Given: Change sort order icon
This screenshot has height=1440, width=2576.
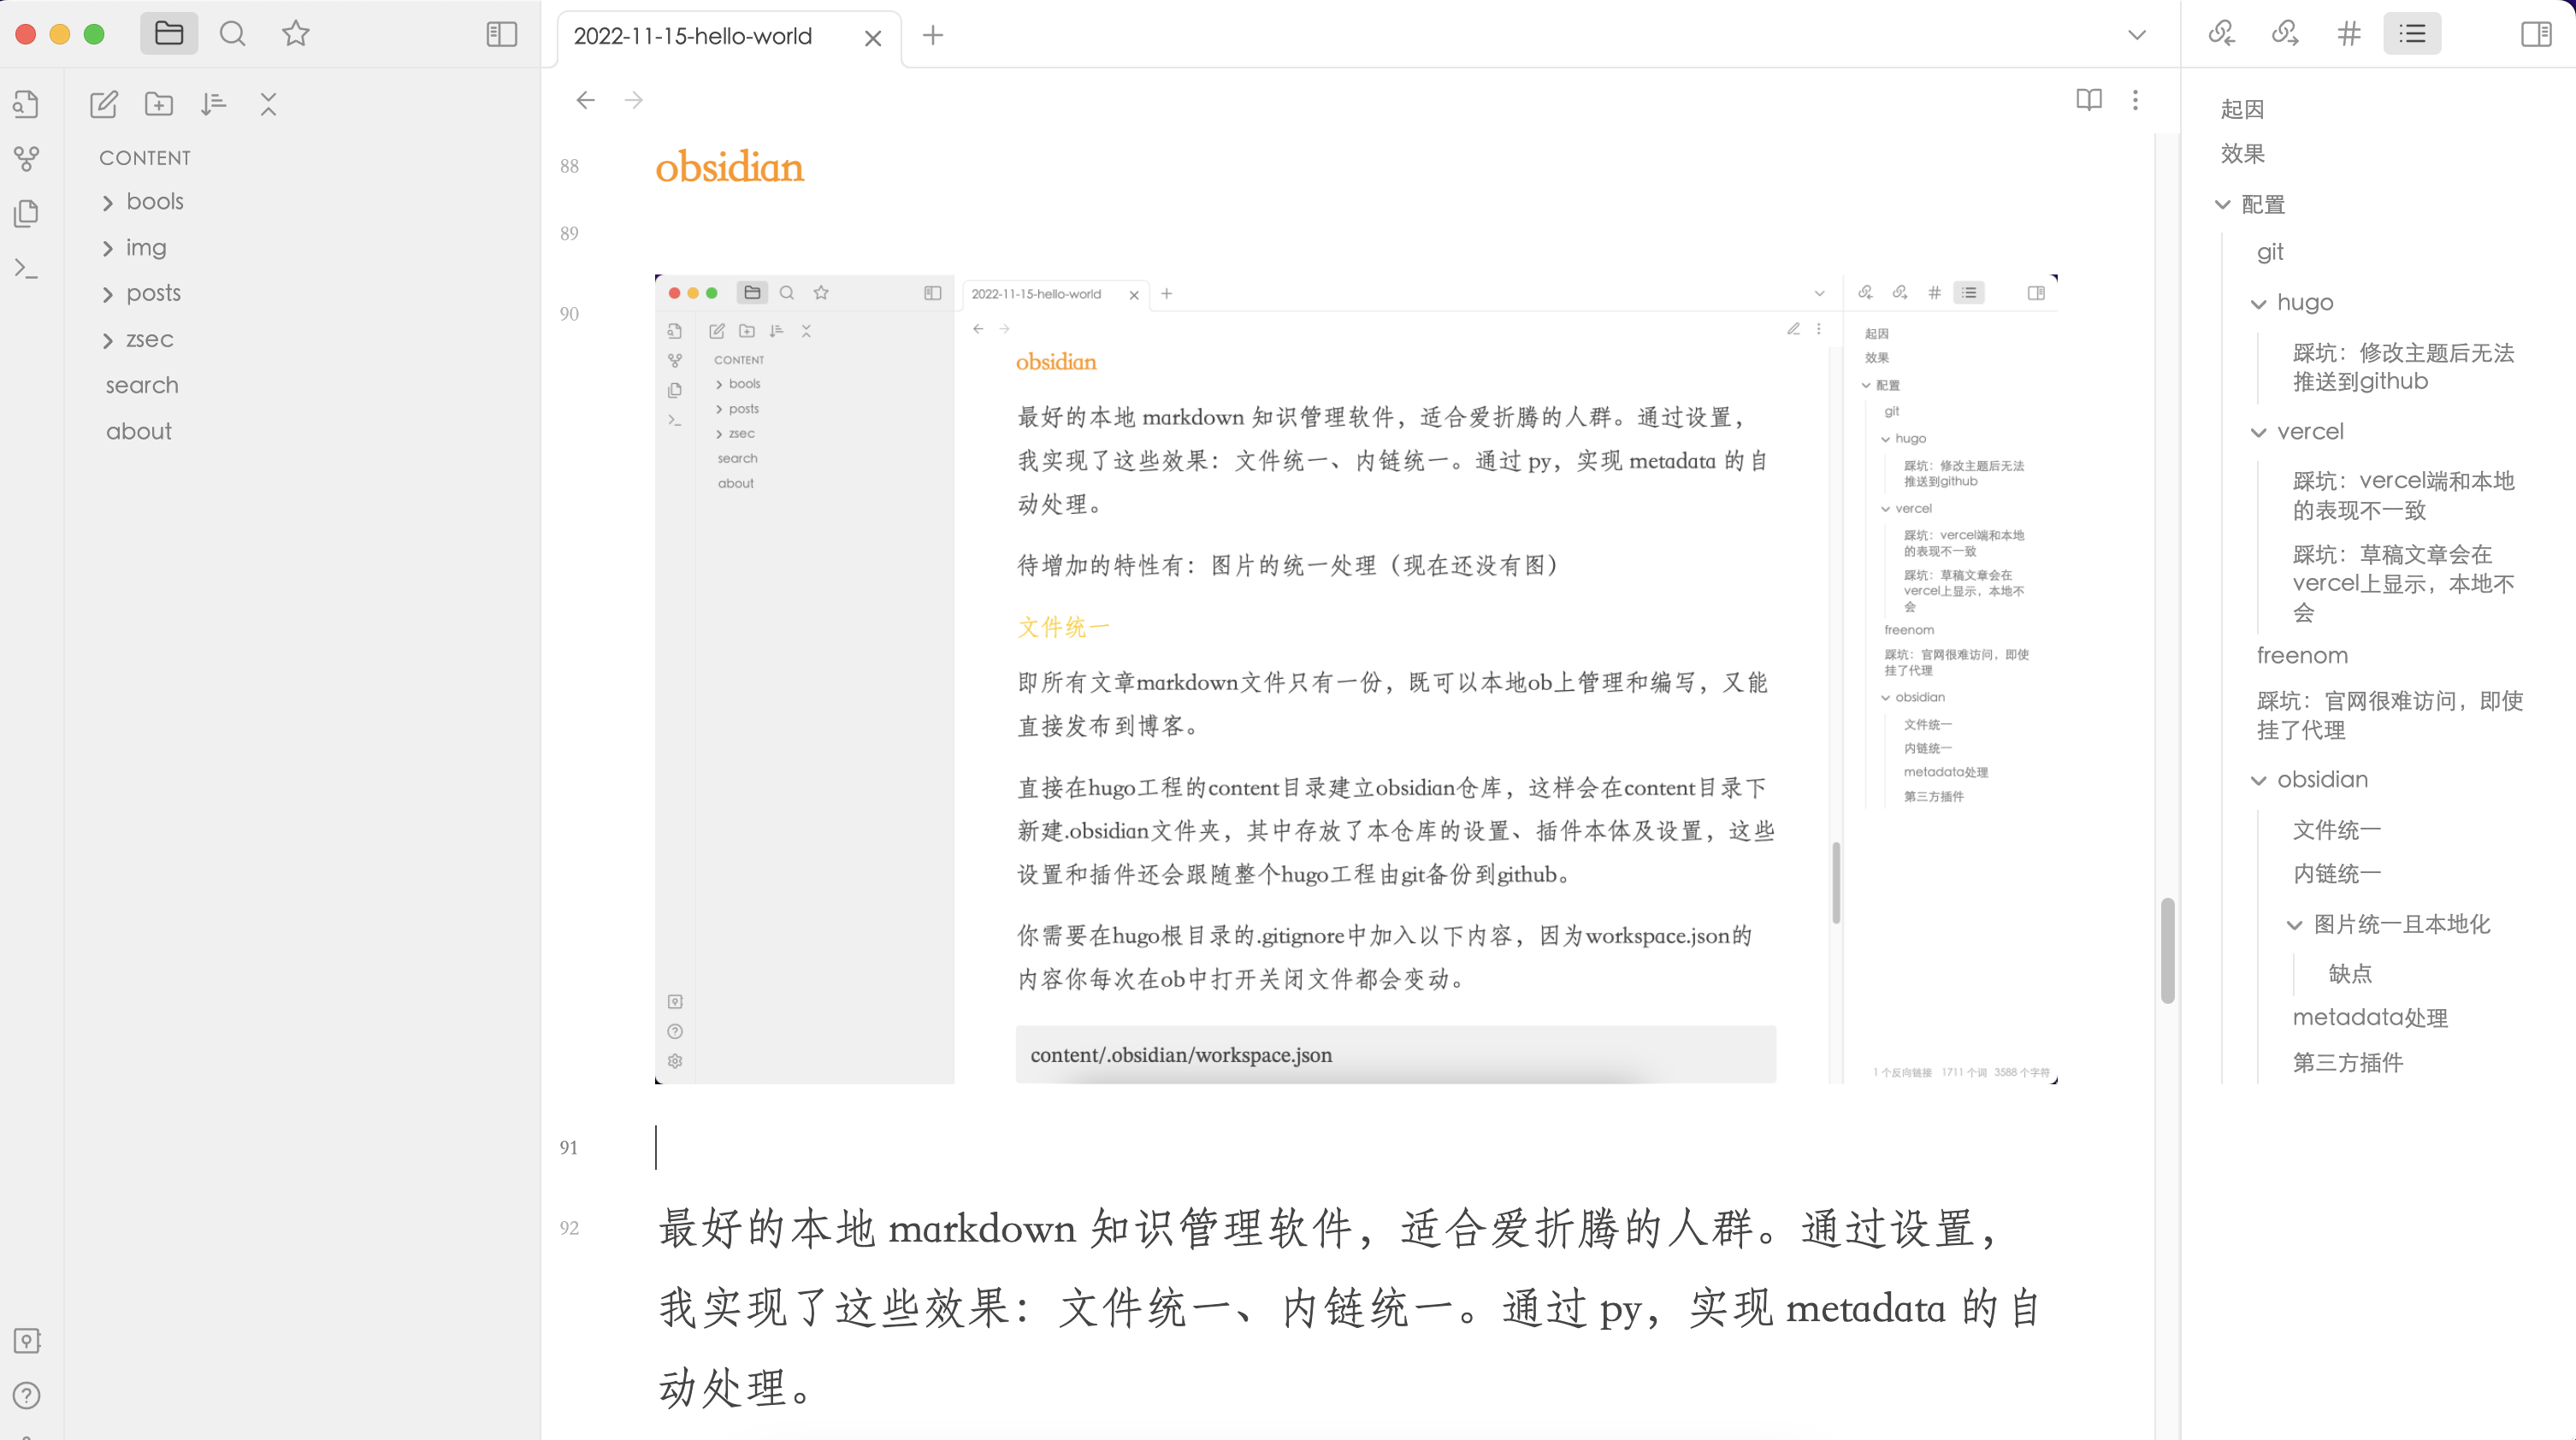Looking at the screenshot, I should [213, 104].
